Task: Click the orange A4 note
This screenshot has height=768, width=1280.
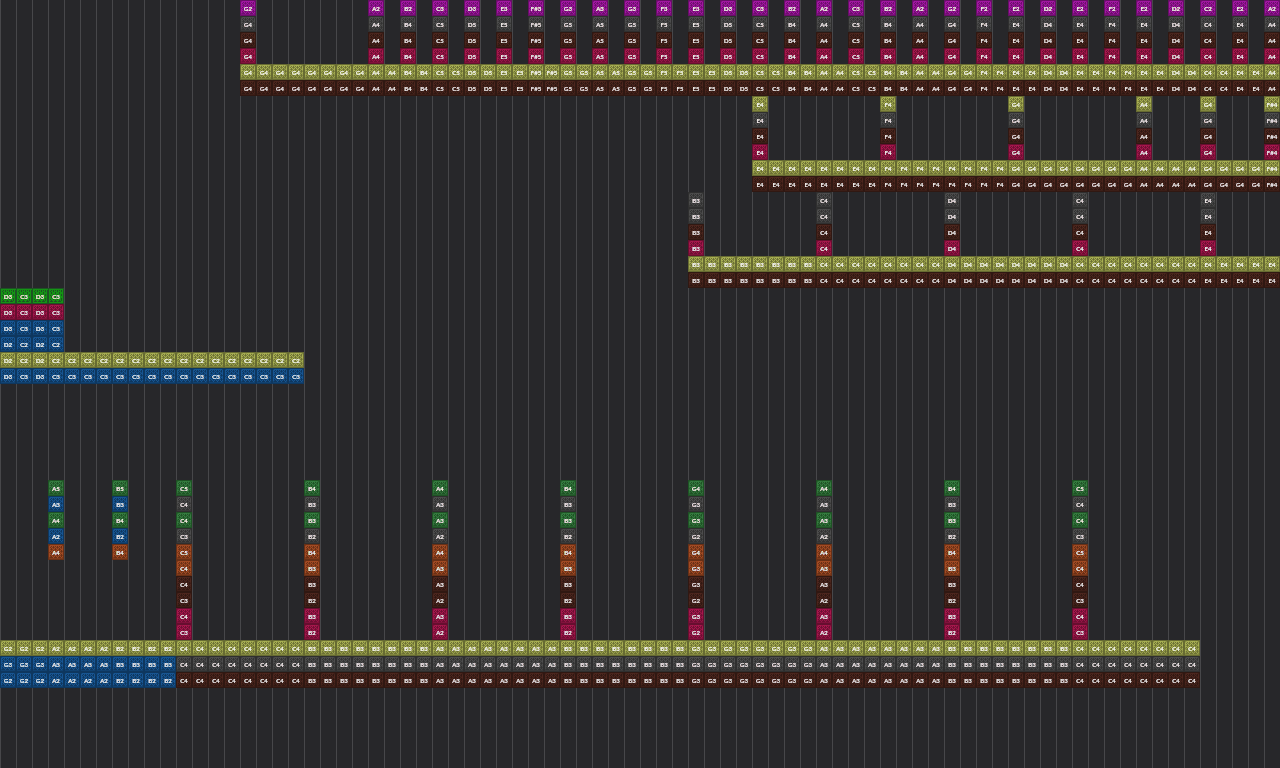Action: pos(55,553)
